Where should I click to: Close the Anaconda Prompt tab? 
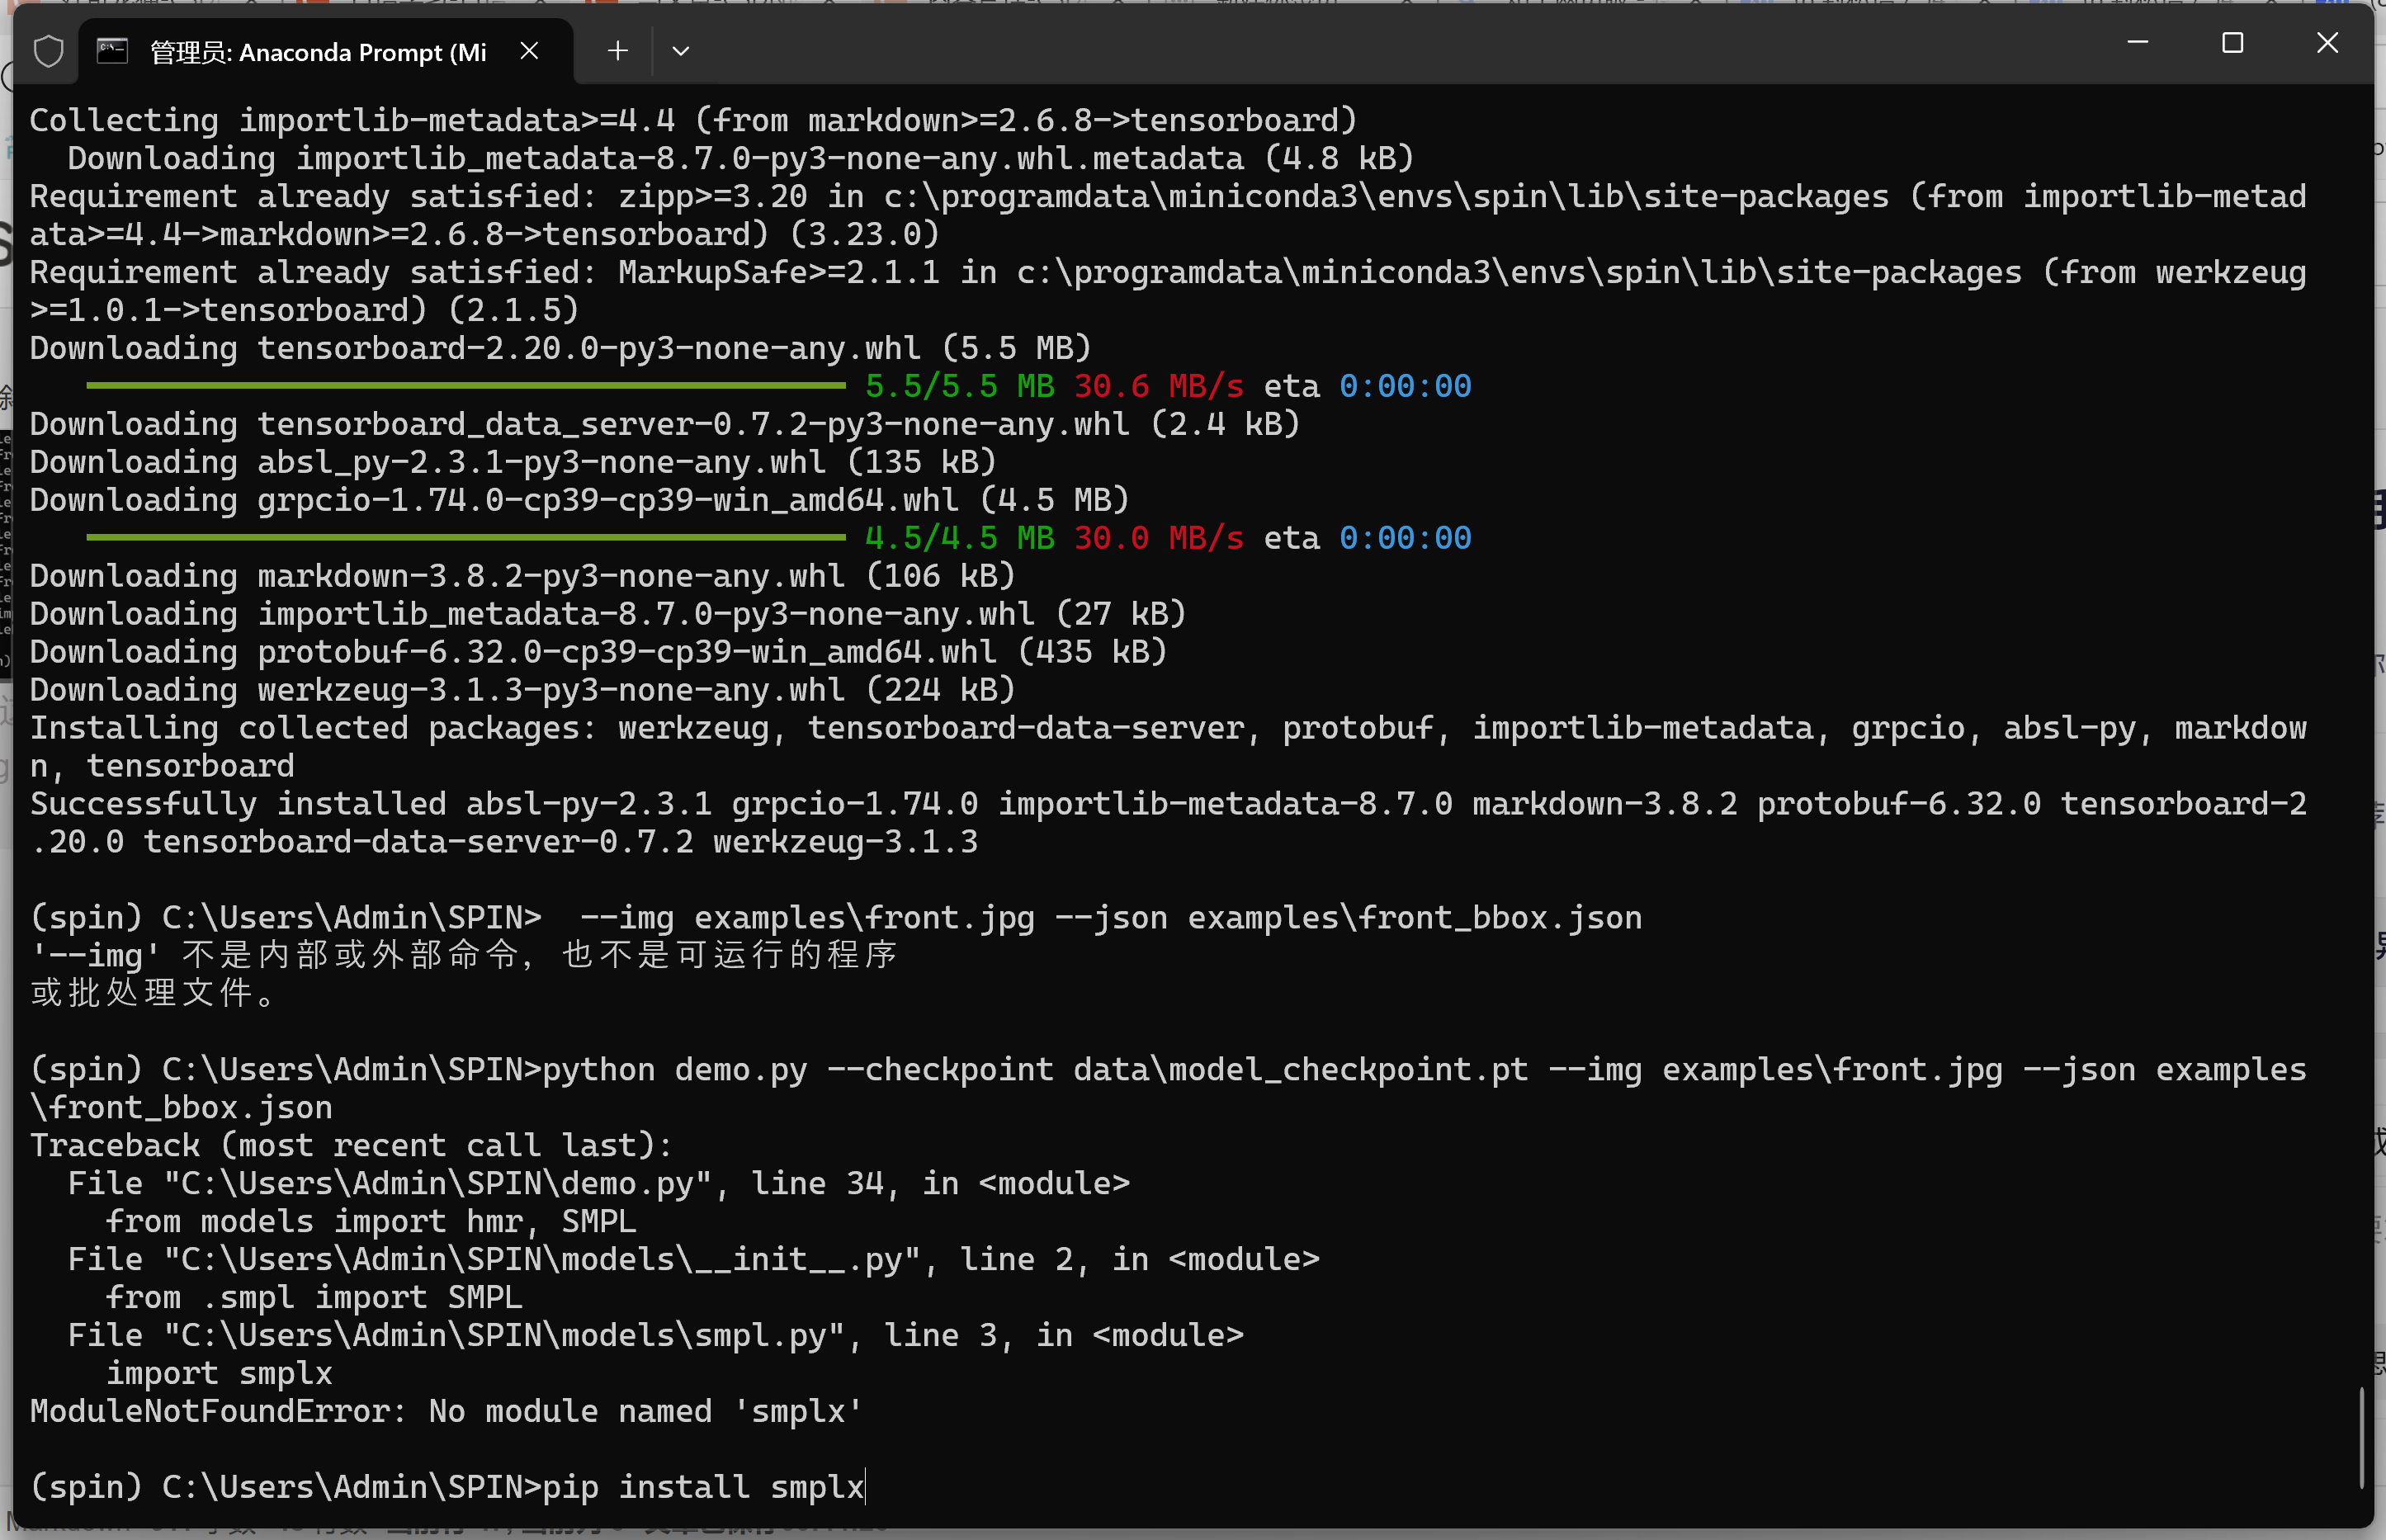click(x=529, y=51)
